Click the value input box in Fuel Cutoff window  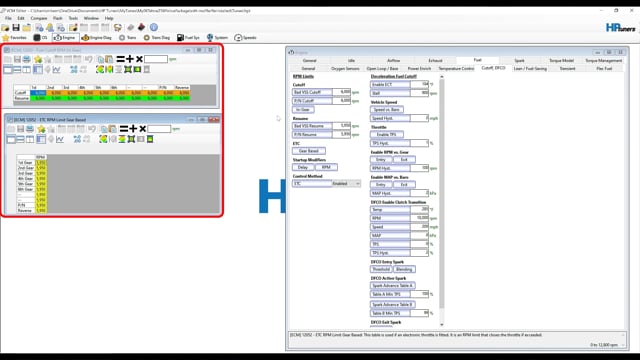[156, 59]
